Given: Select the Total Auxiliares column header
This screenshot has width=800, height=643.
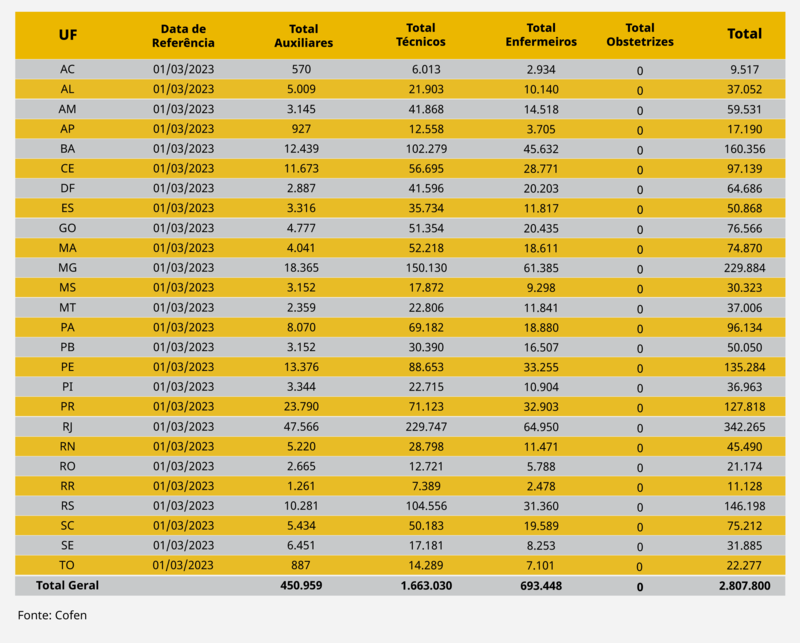Looking at the screenshot, I should click(x=304, y=36).
